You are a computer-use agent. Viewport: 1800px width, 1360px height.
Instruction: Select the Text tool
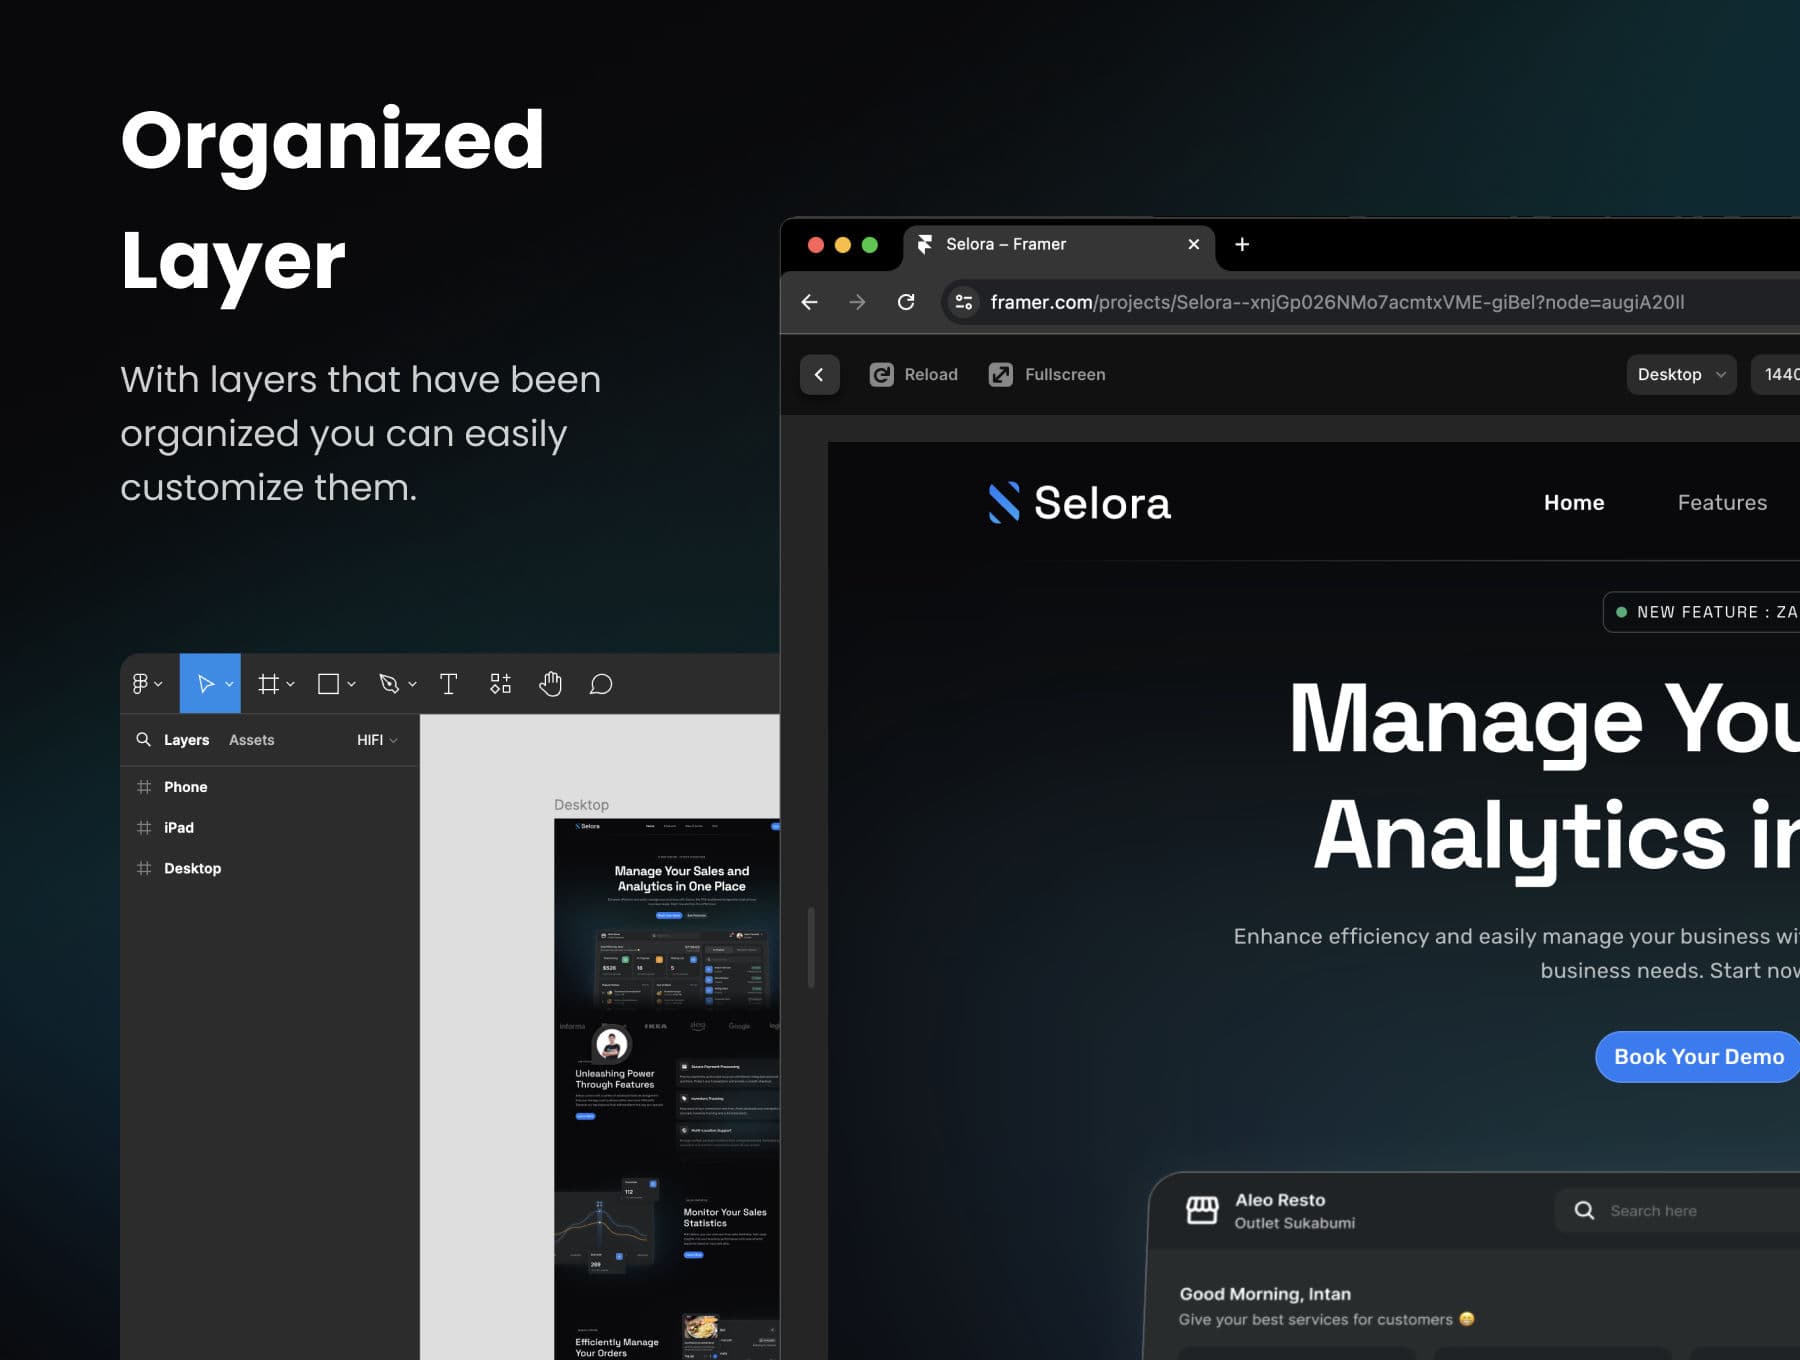point(448,684)
